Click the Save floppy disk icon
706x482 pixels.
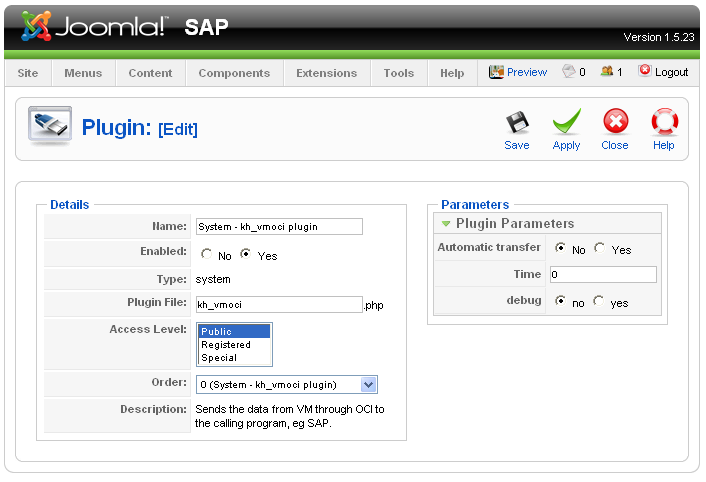[517, 124]
